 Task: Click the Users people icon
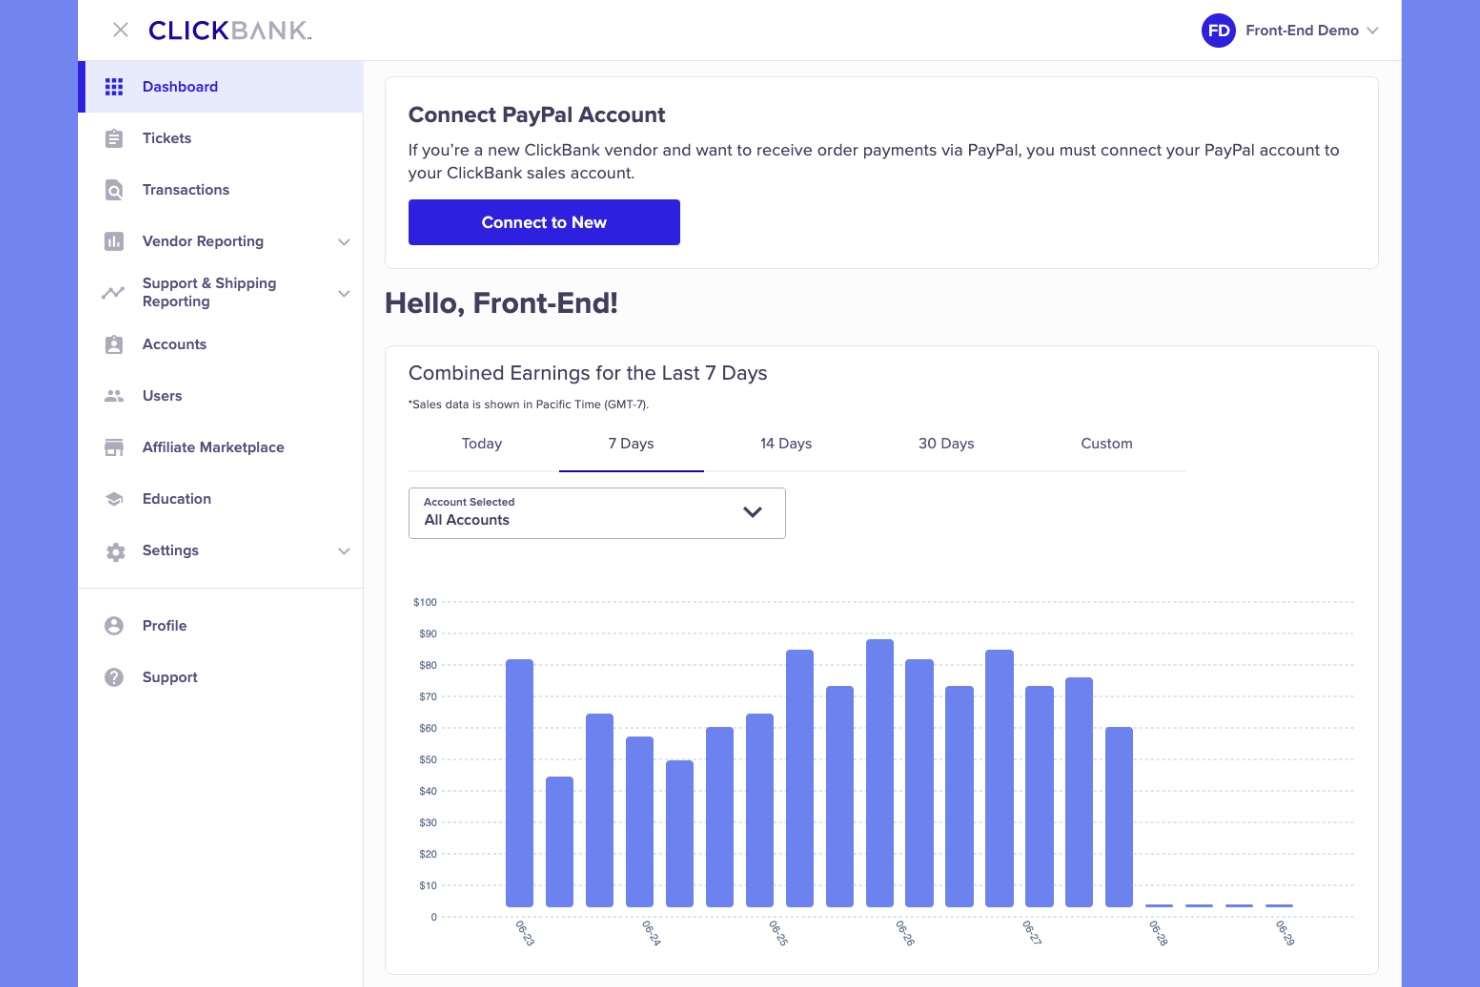click(x=114, y=396)
